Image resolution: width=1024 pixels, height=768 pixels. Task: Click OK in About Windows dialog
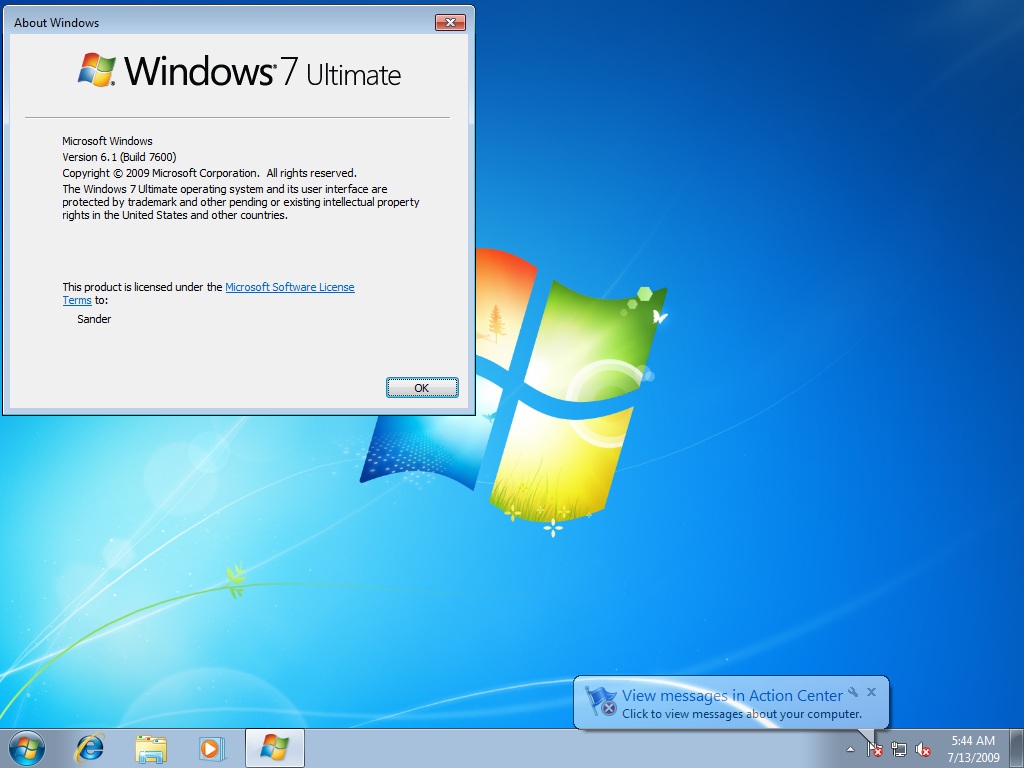click(422, 387)
